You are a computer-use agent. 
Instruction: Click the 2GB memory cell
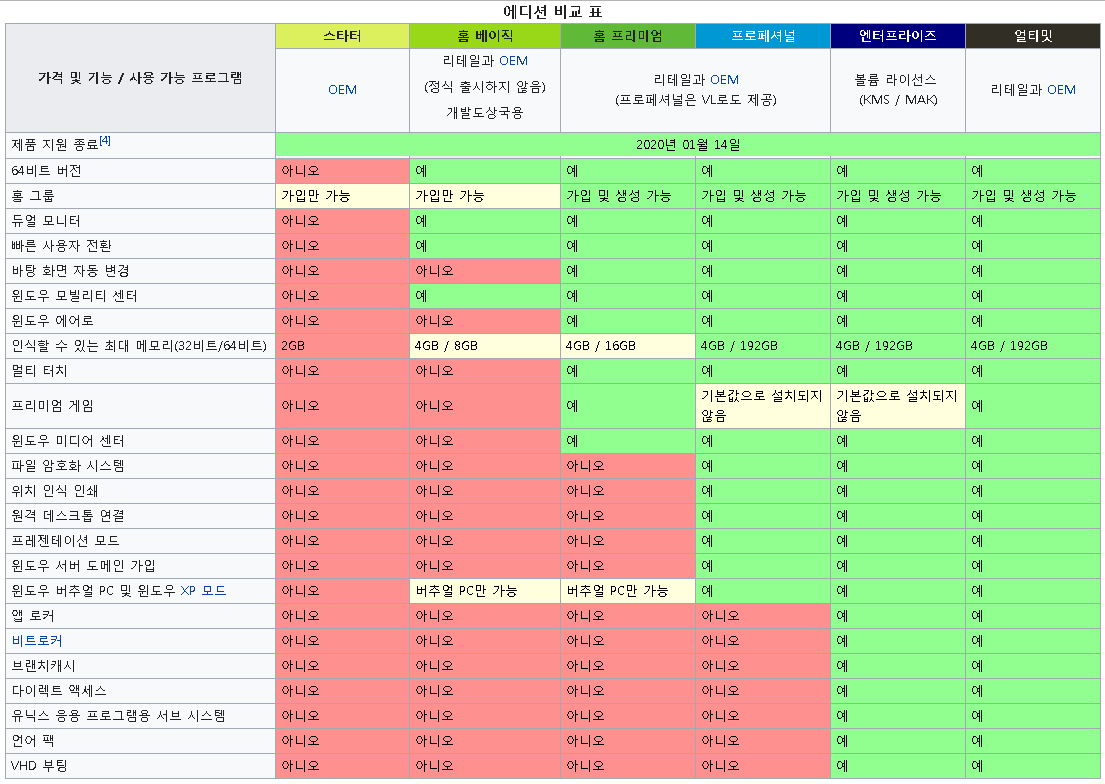pyautogui.click(x=342, y=346)
